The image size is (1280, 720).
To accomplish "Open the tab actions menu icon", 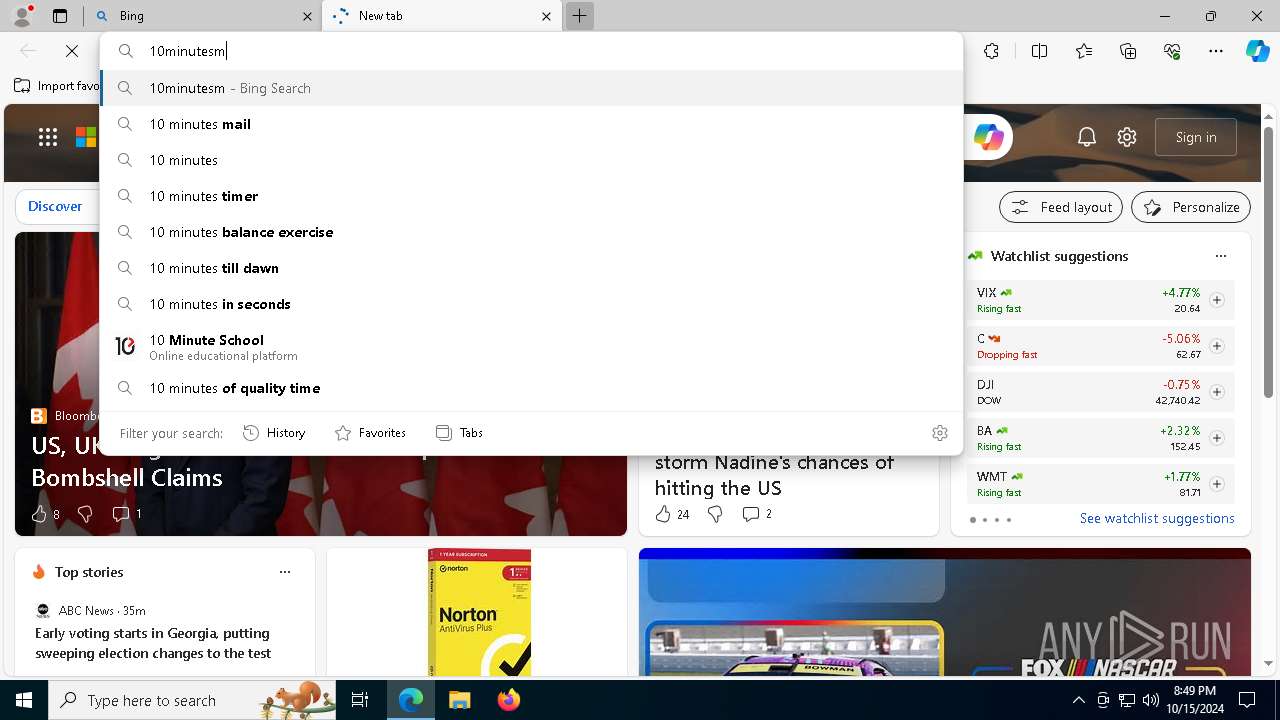I will click(x=60, y=16).
